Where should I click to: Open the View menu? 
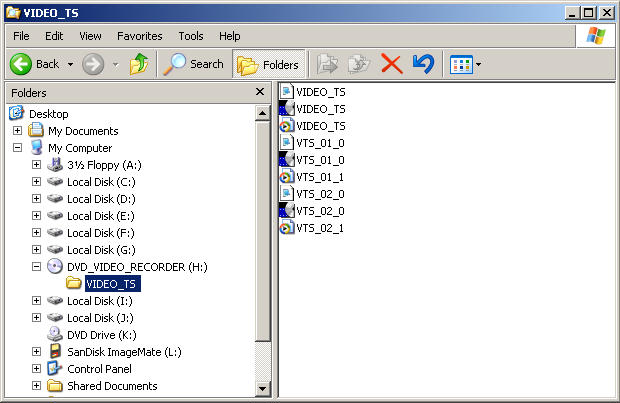(90, 36)
